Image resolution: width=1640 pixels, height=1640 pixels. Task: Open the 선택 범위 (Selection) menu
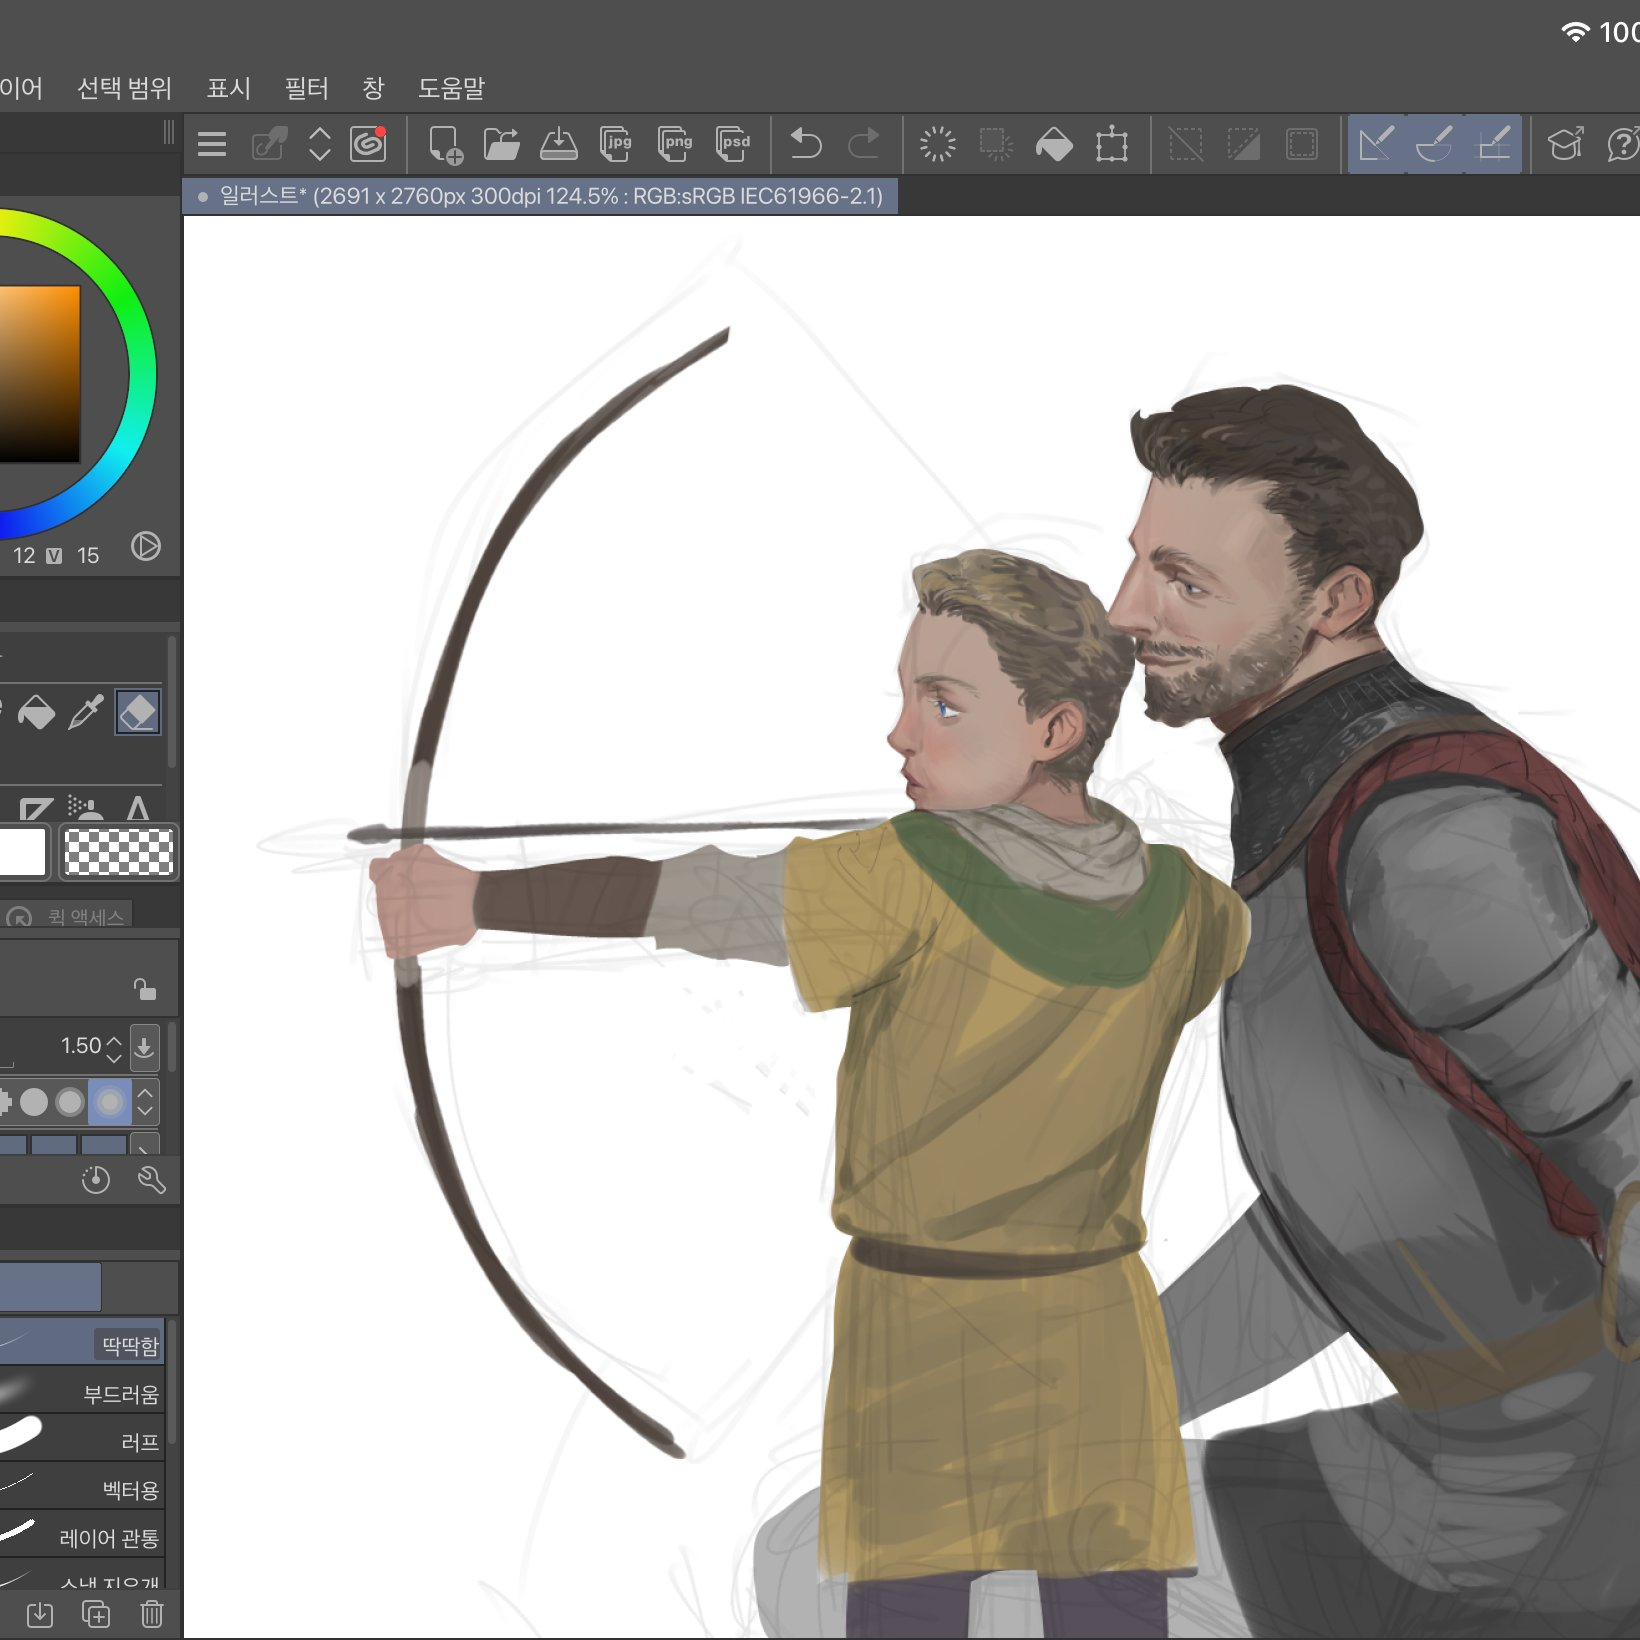(x=124, y=88)
